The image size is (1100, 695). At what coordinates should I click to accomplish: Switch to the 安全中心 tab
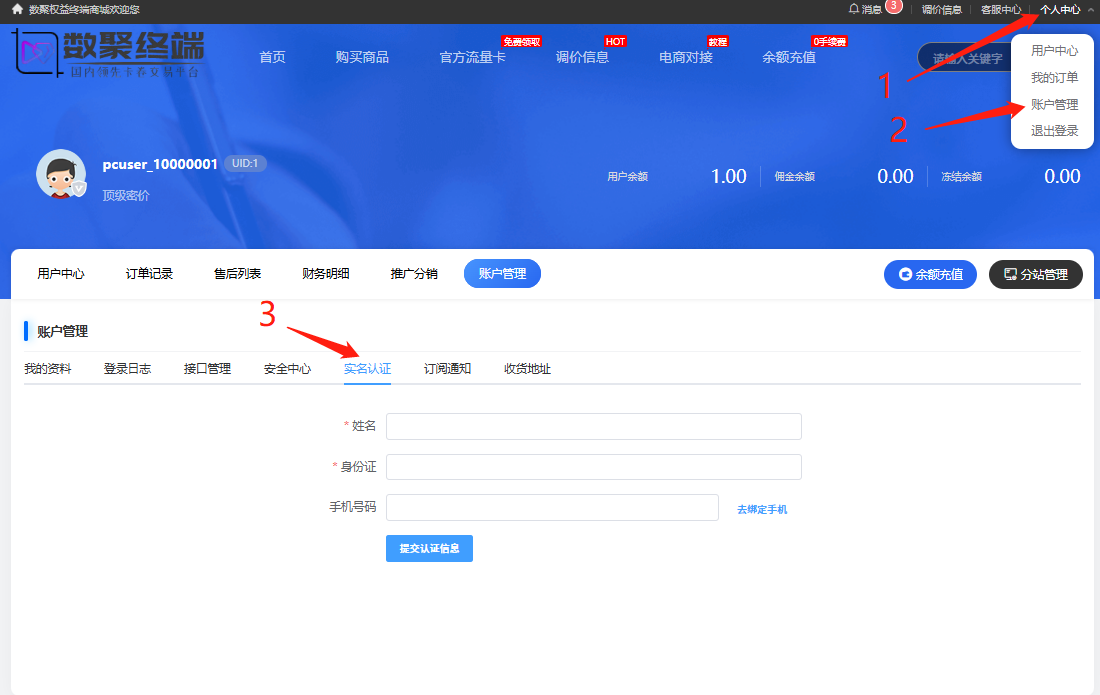[x=287, y=369]
